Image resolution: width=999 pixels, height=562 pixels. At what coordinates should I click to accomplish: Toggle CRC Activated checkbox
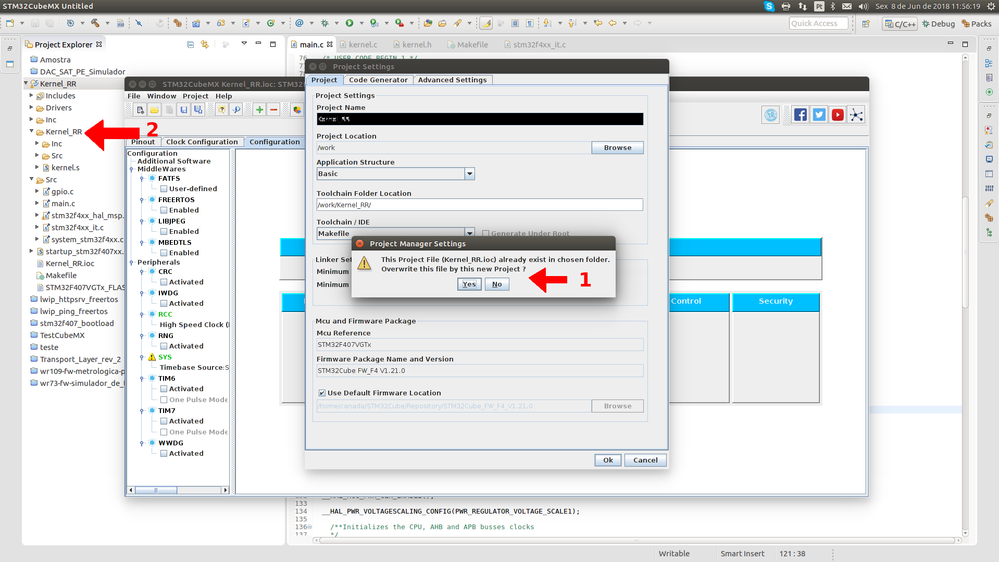[x=164, y=282]
